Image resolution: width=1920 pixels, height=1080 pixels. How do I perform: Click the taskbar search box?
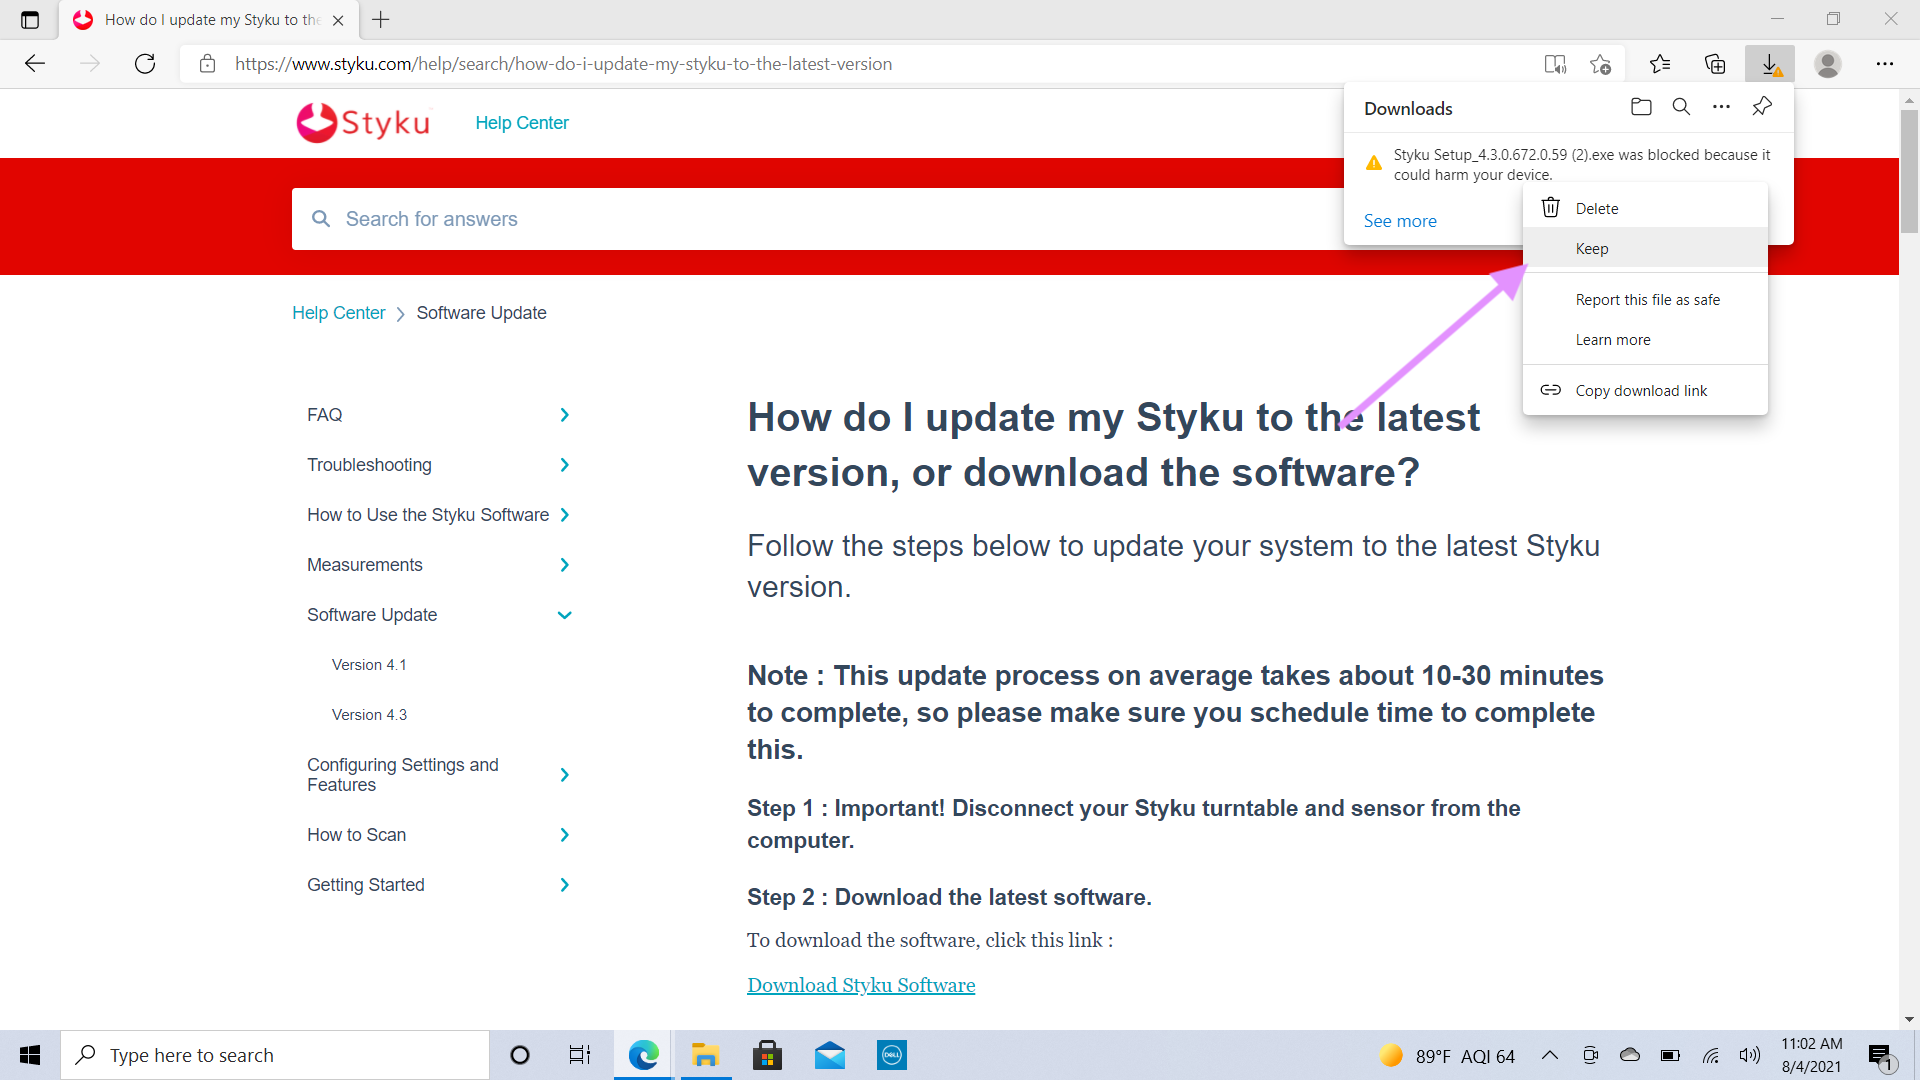click(275, 1055)
